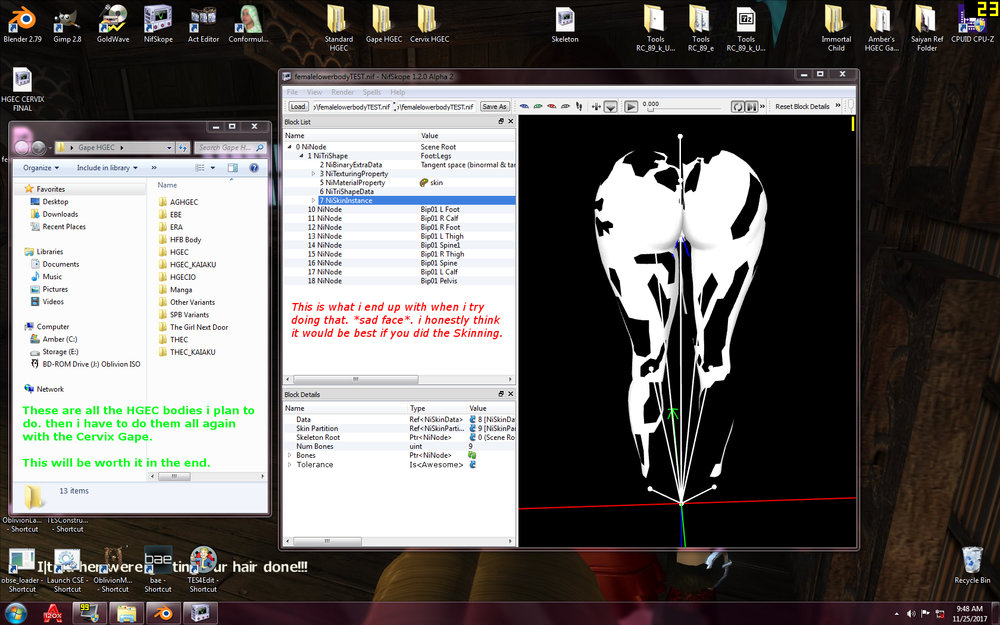
Task: Select the 6 NiTriShapeData row
Action: (x=400, y=191)
